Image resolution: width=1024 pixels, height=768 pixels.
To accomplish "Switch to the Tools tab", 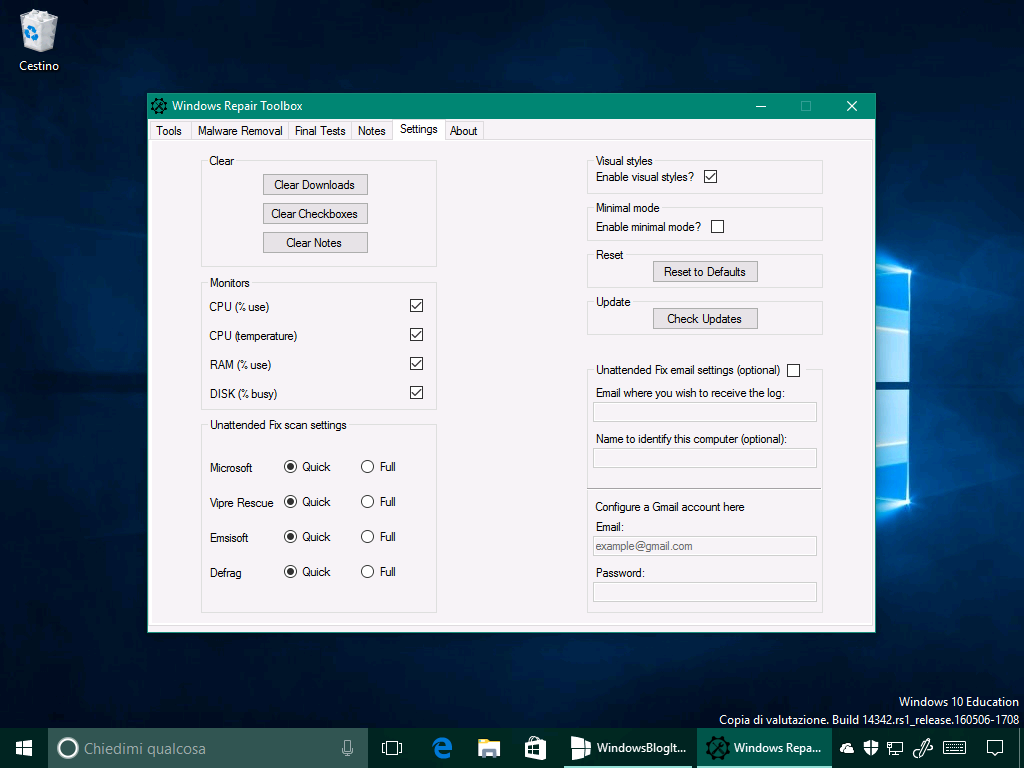I will point(168,131).
